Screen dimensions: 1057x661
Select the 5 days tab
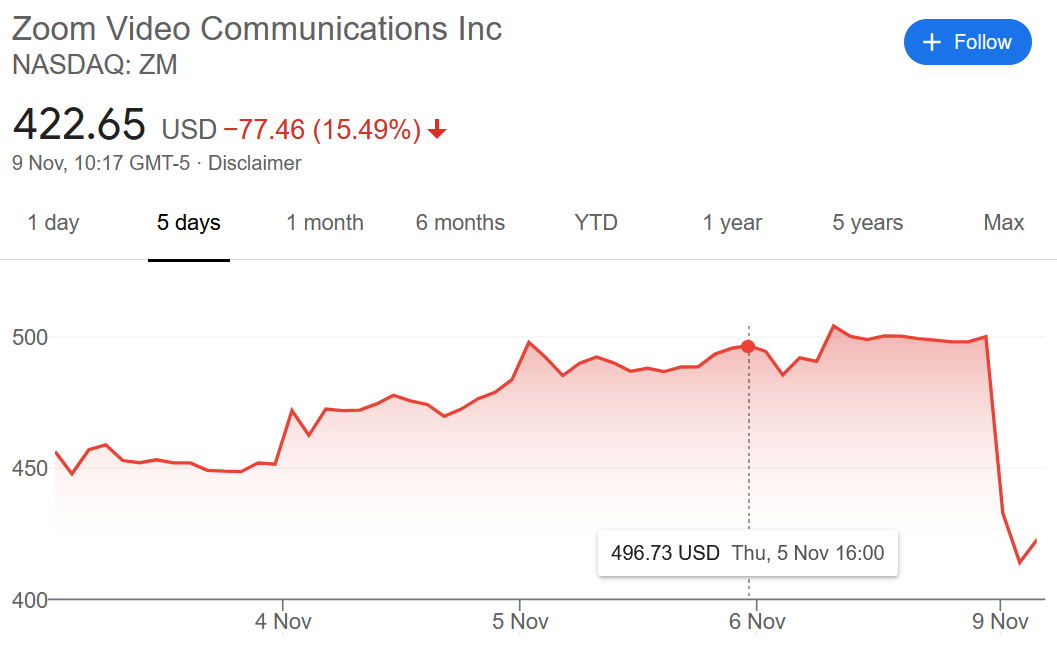click(189, 222)
